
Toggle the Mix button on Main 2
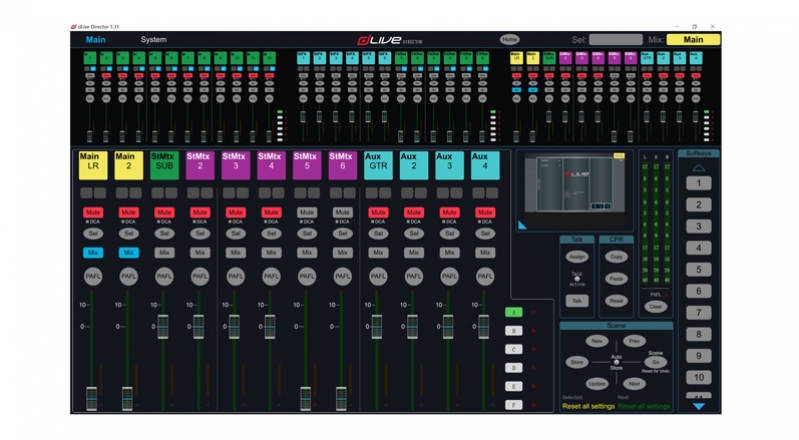[128, 253]
